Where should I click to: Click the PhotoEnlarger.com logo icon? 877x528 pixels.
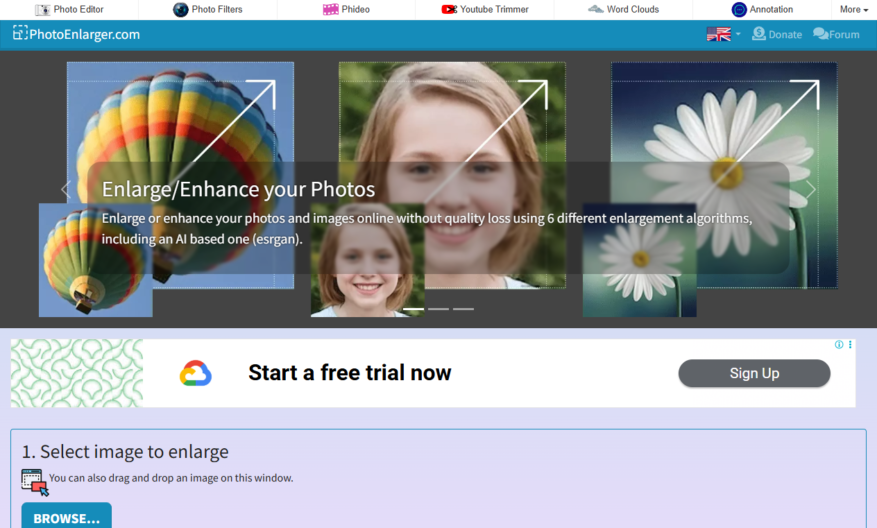20,33
